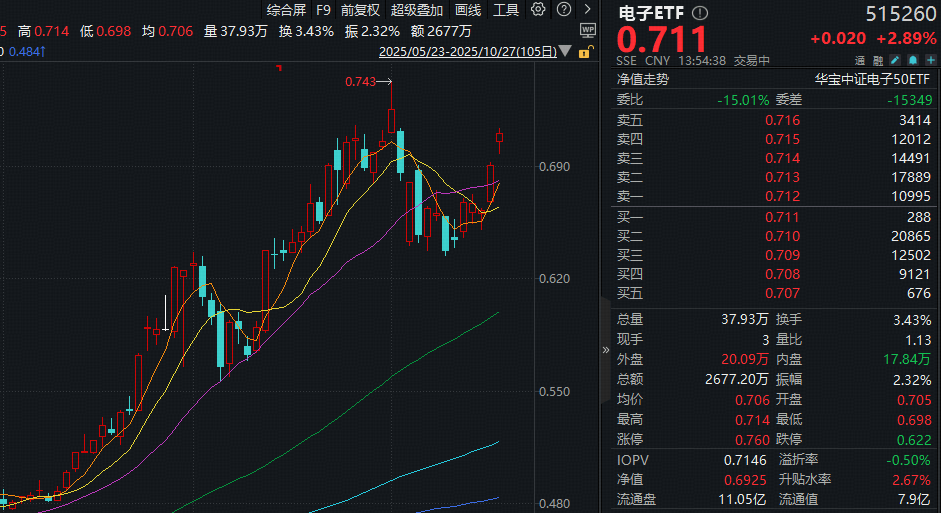
Task: Add to watchlist with plus icon
Action: pos(927,61)
